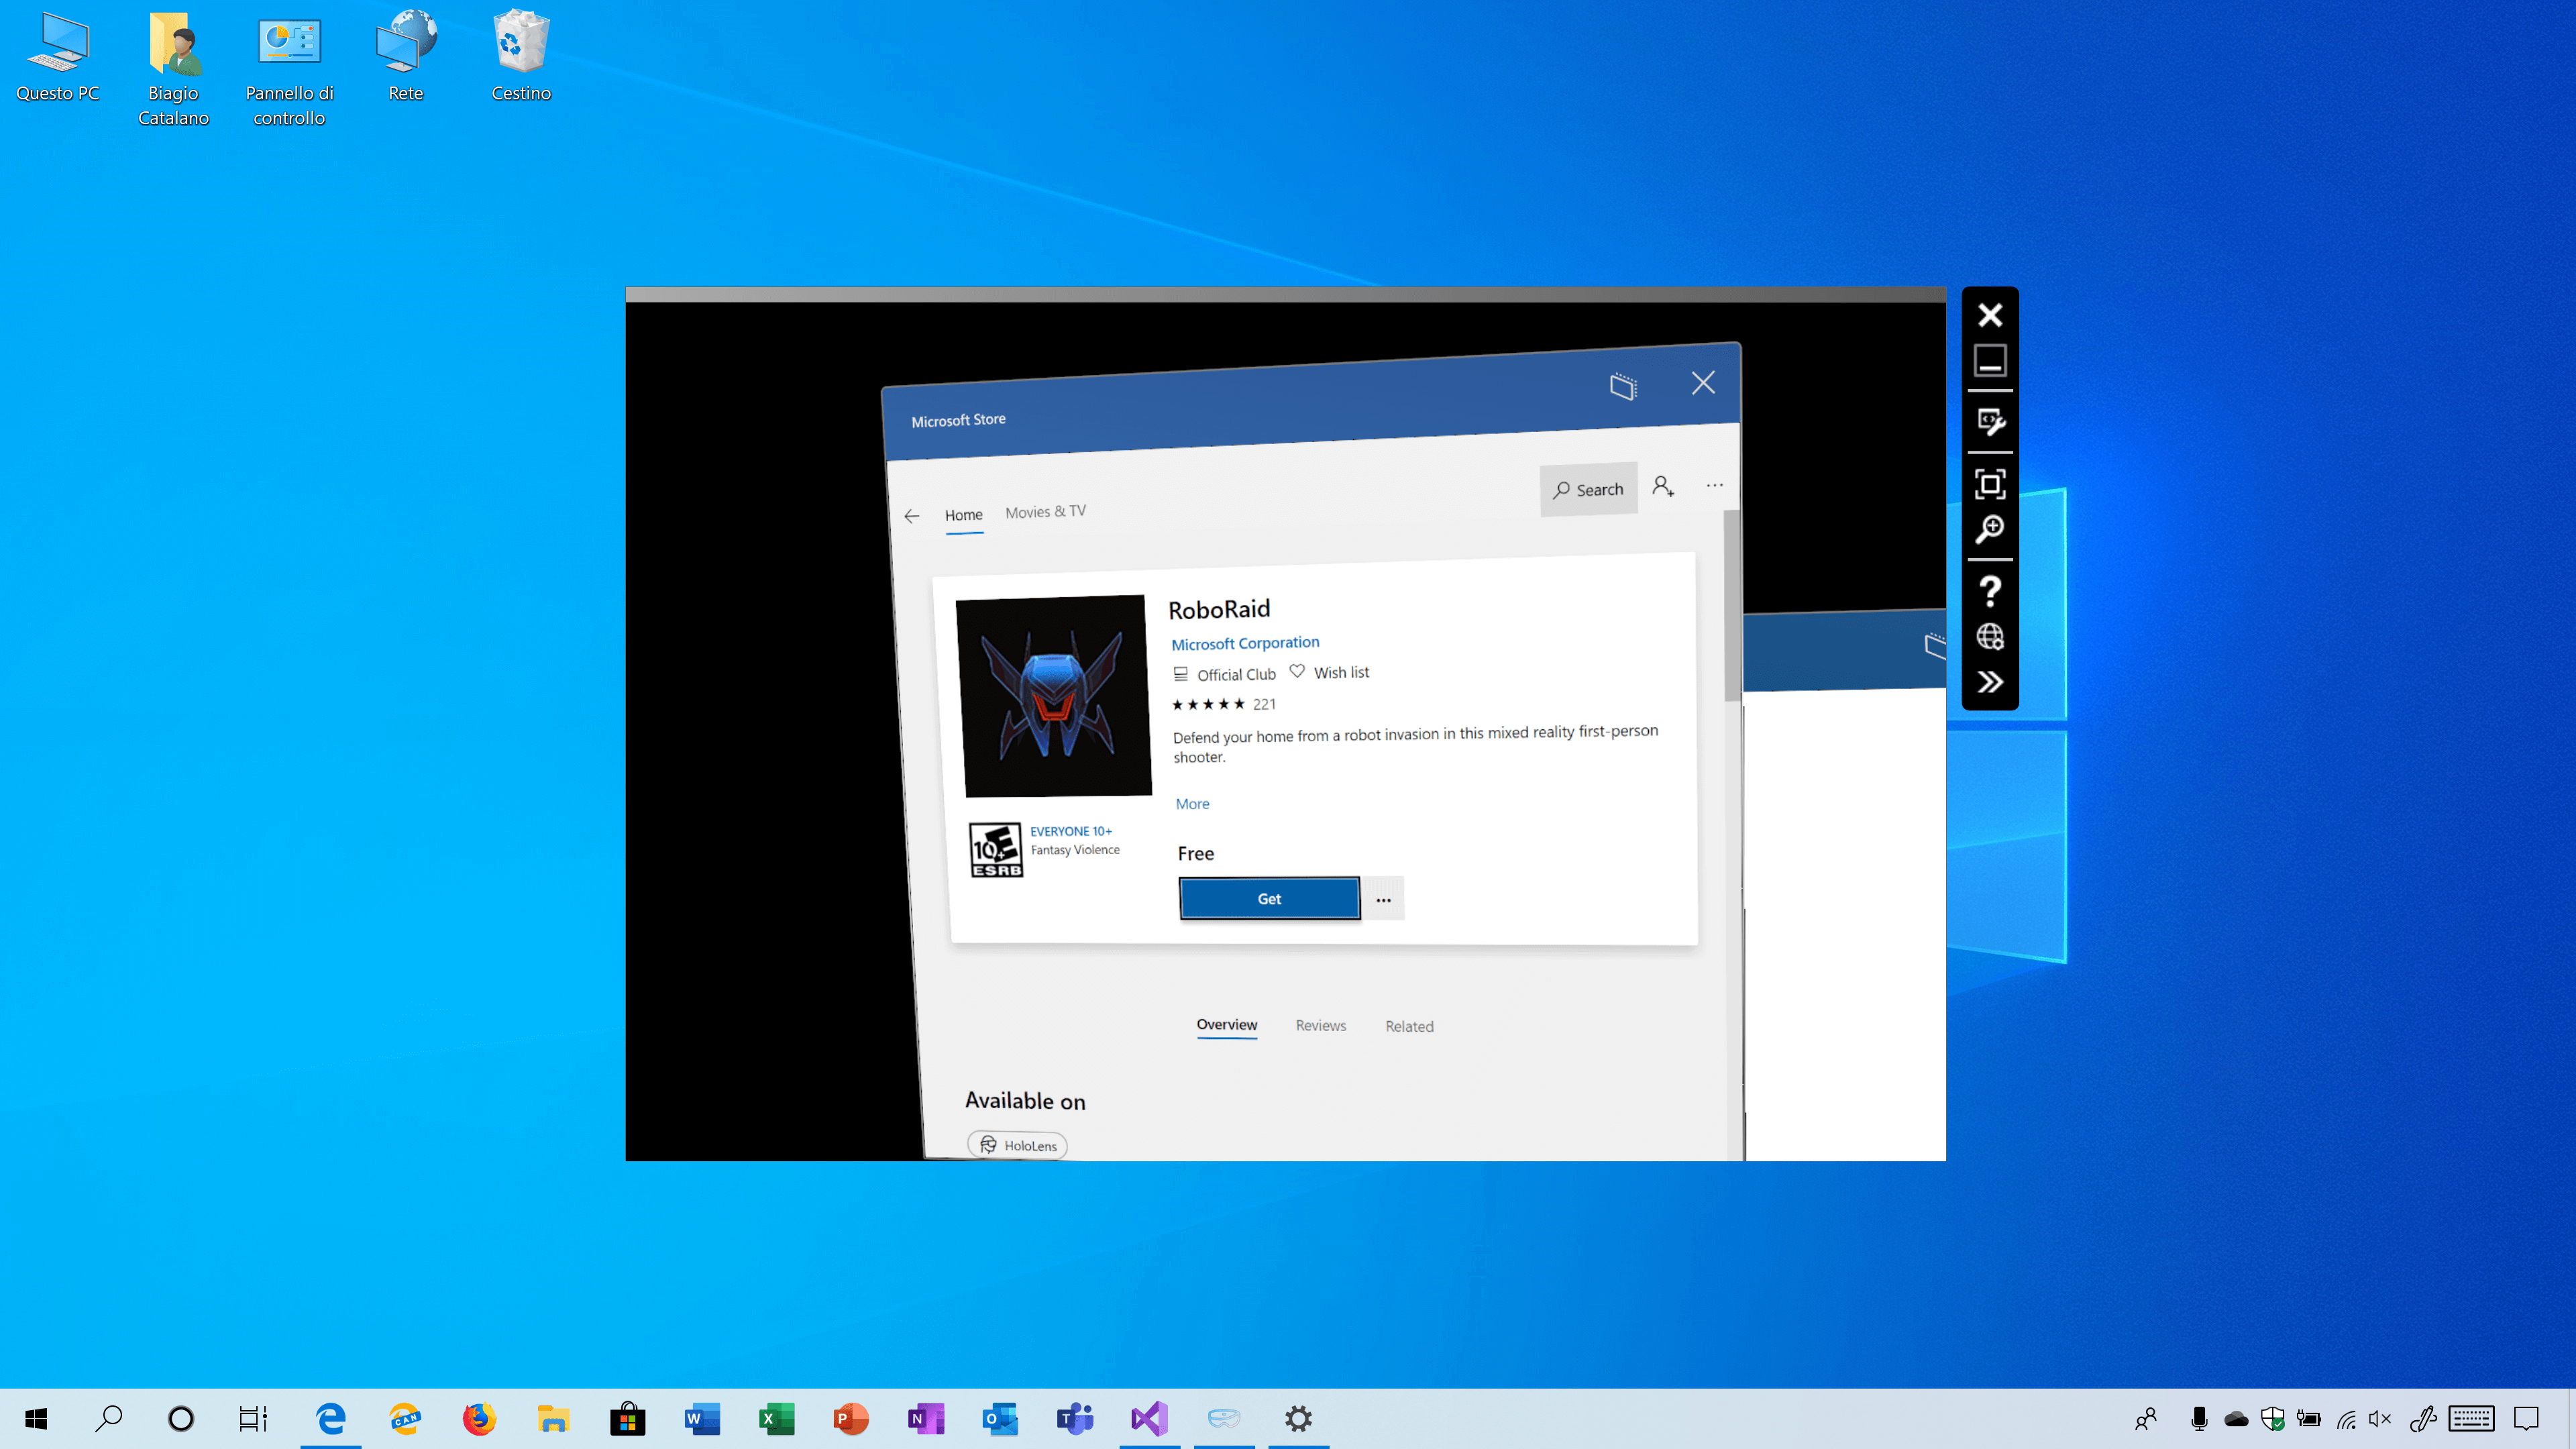Click the Get button for RoboRaid

pos(1269,898)
